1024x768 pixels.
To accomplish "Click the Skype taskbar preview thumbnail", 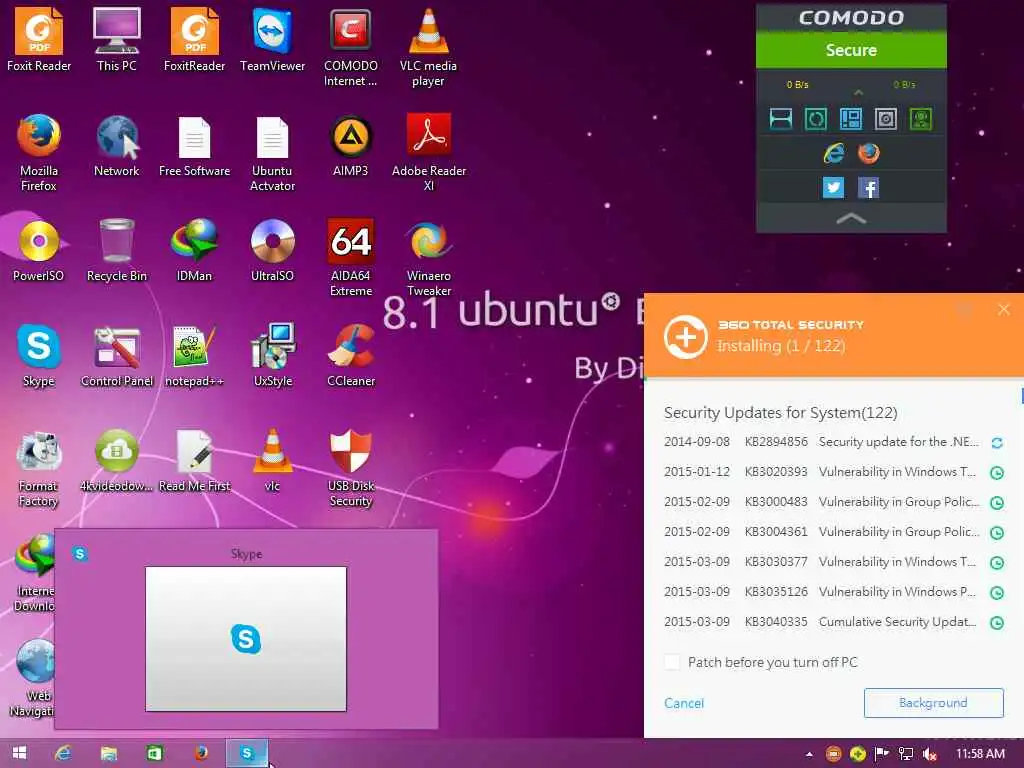I will (x=246, y=639).
